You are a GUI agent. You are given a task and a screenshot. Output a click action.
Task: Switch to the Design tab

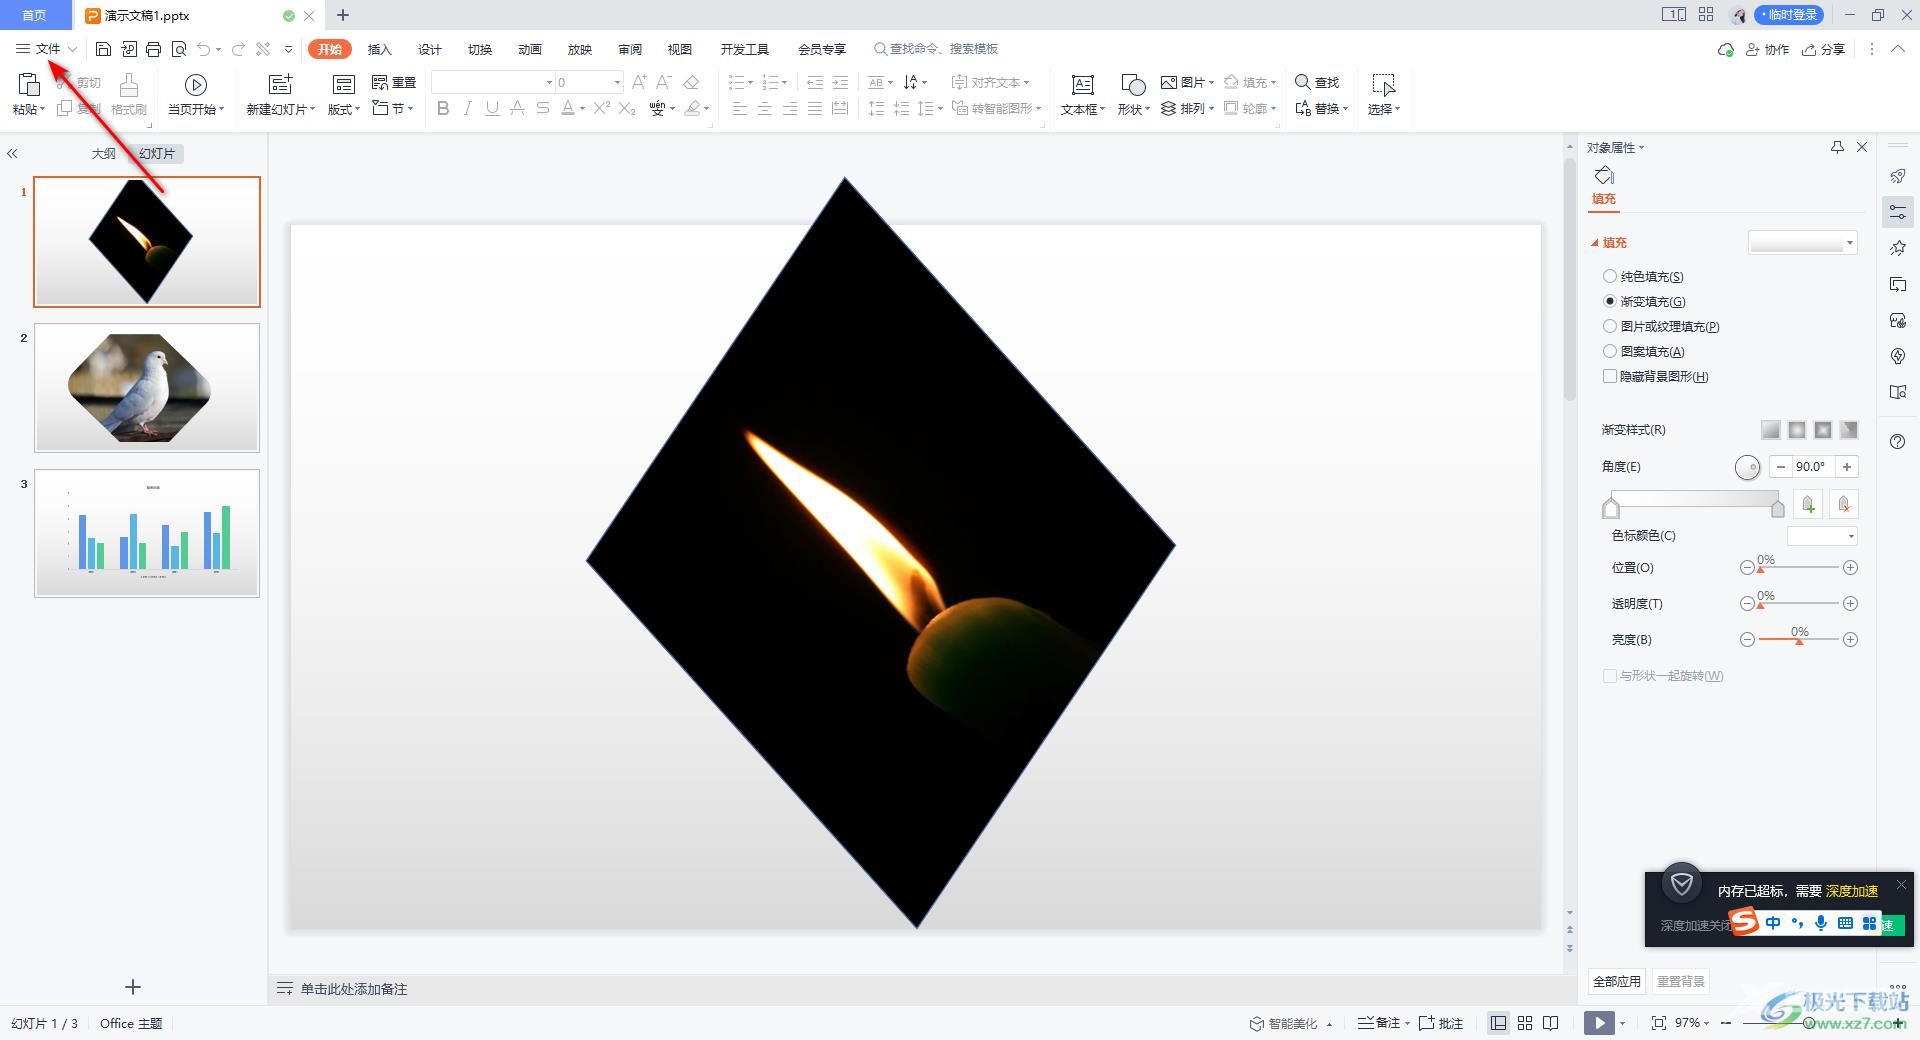click(430, 49)
